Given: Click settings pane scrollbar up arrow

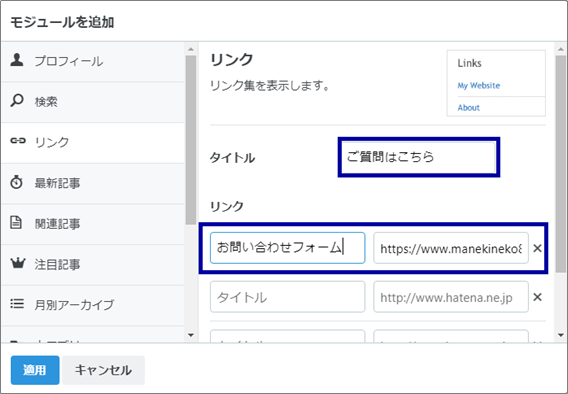Looking at the screenshot, I should pyautogui.click(x=560, y=49).
